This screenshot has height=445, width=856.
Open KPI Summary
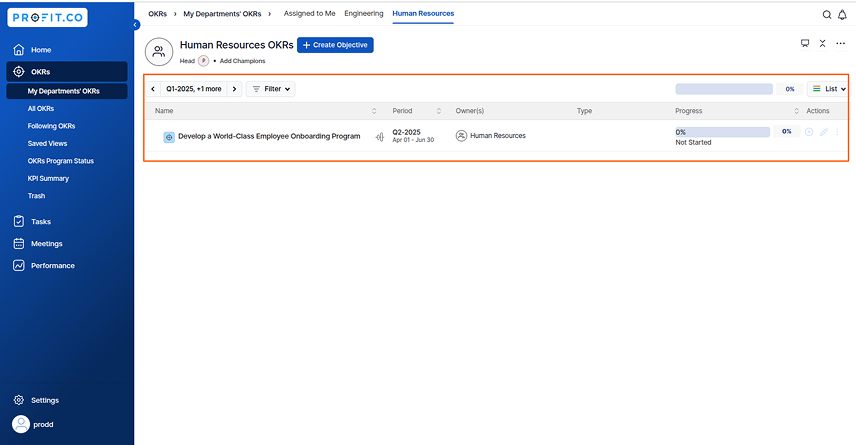(48, 179)
